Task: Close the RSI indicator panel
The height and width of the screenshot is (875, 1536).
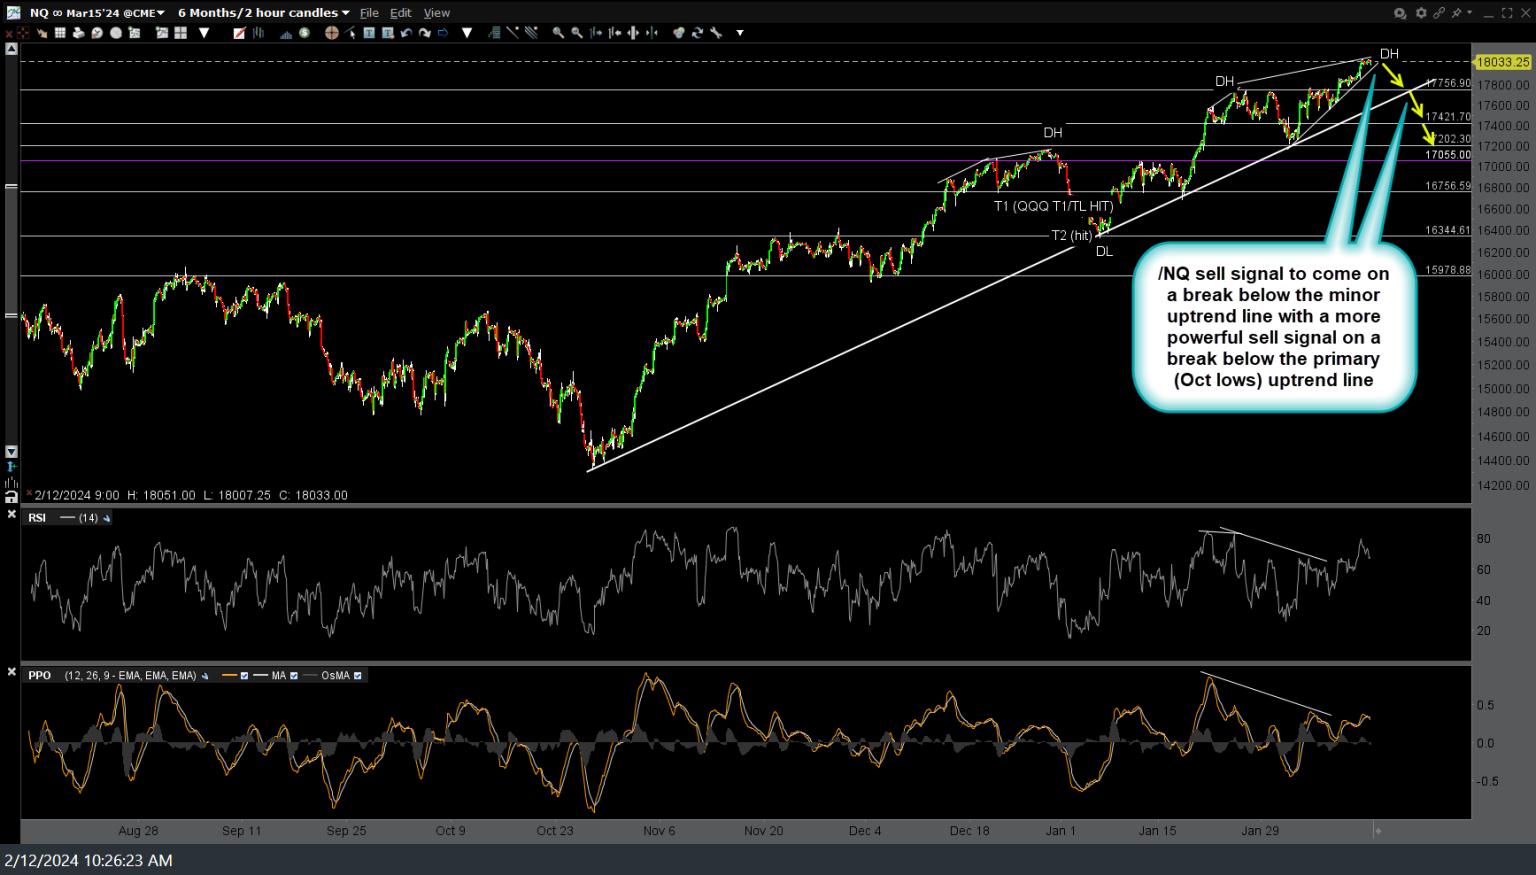Action: [x=11, y=514]
